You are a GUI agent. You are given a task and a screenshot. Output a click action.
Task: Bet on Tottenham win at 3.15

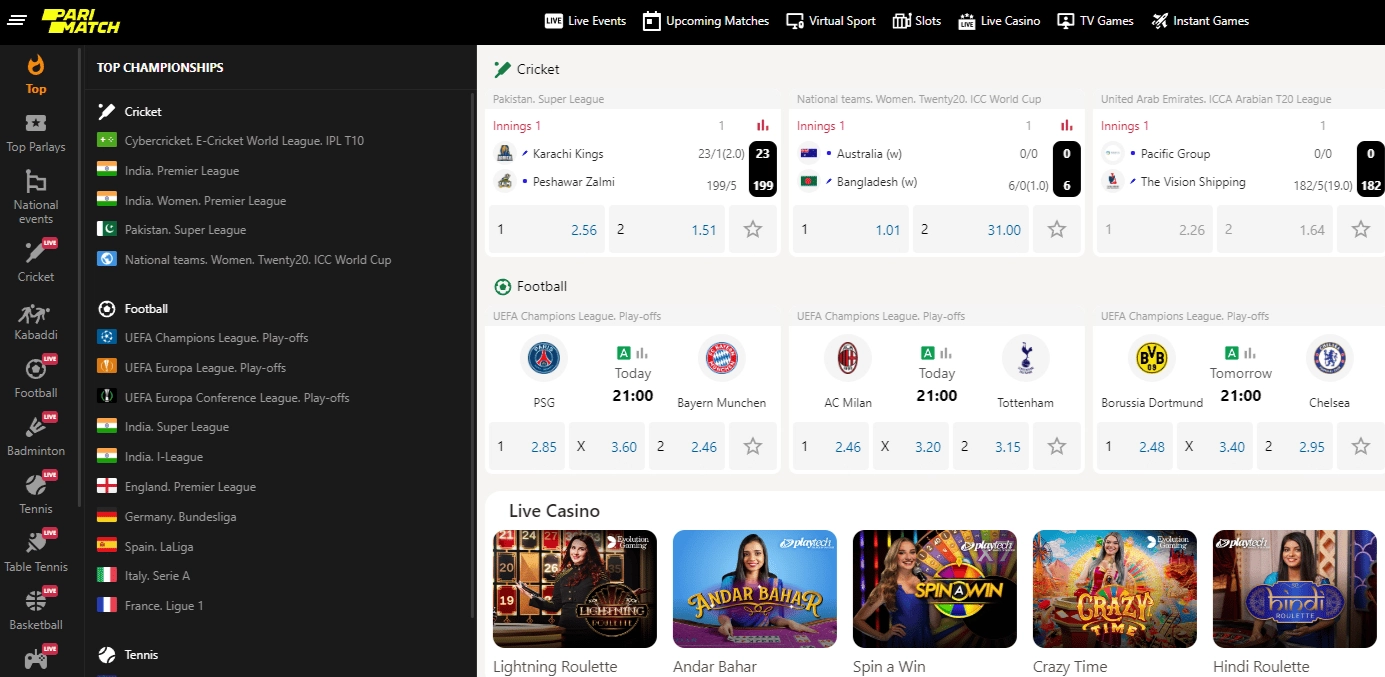coord(991,446)
